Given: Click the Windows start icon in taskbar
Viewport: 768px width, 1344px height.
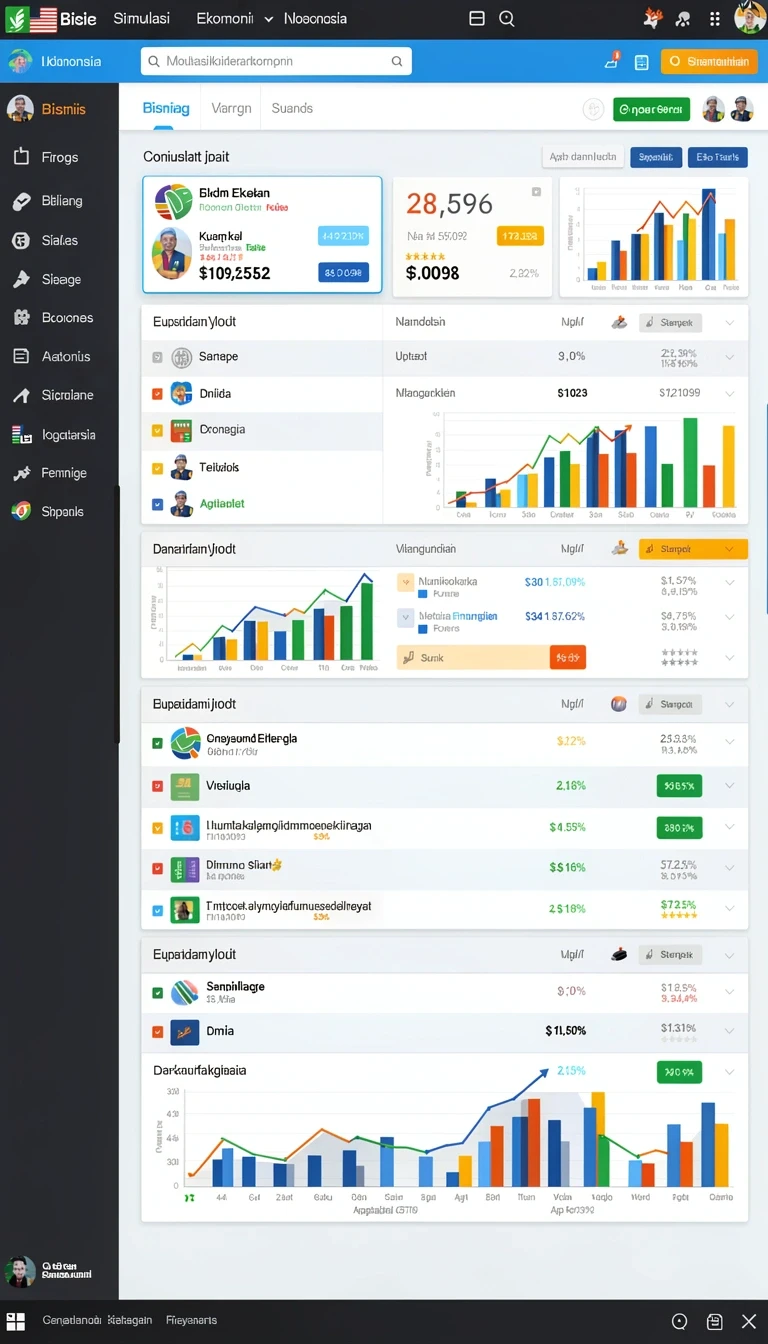Looking at the screenshot, I should pyautogui.click(x=15, y=1321).
